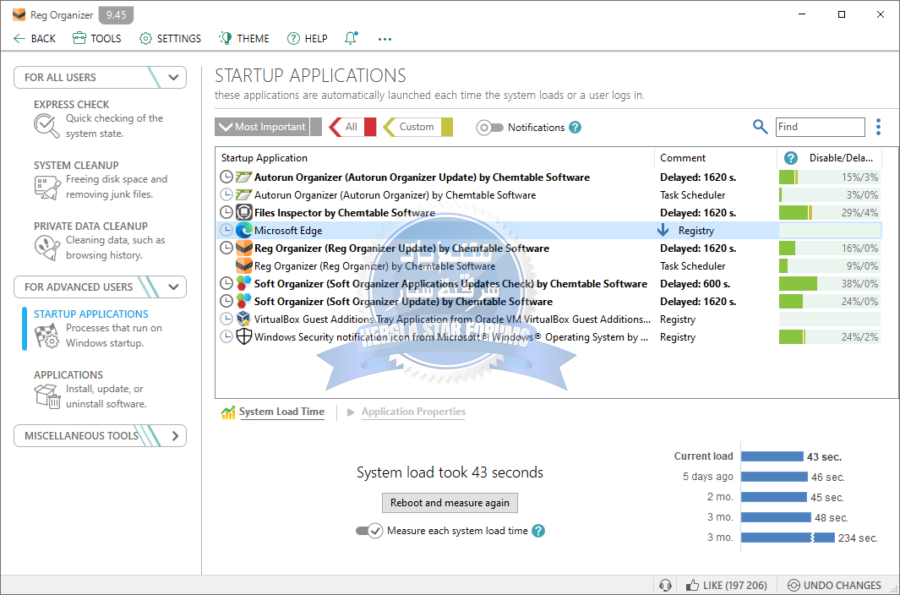Click the help icon in Disable/Delay column header
Image resolution: width=900 pixels, height=595 pixels.
tap(791, 158)
